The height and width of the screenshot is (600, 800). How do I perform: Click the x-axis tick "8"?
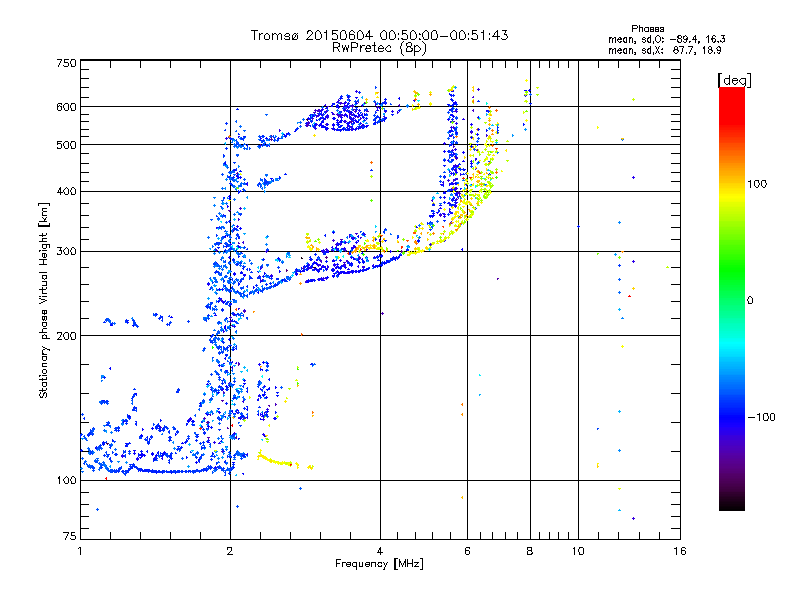(x=530, y=551)
